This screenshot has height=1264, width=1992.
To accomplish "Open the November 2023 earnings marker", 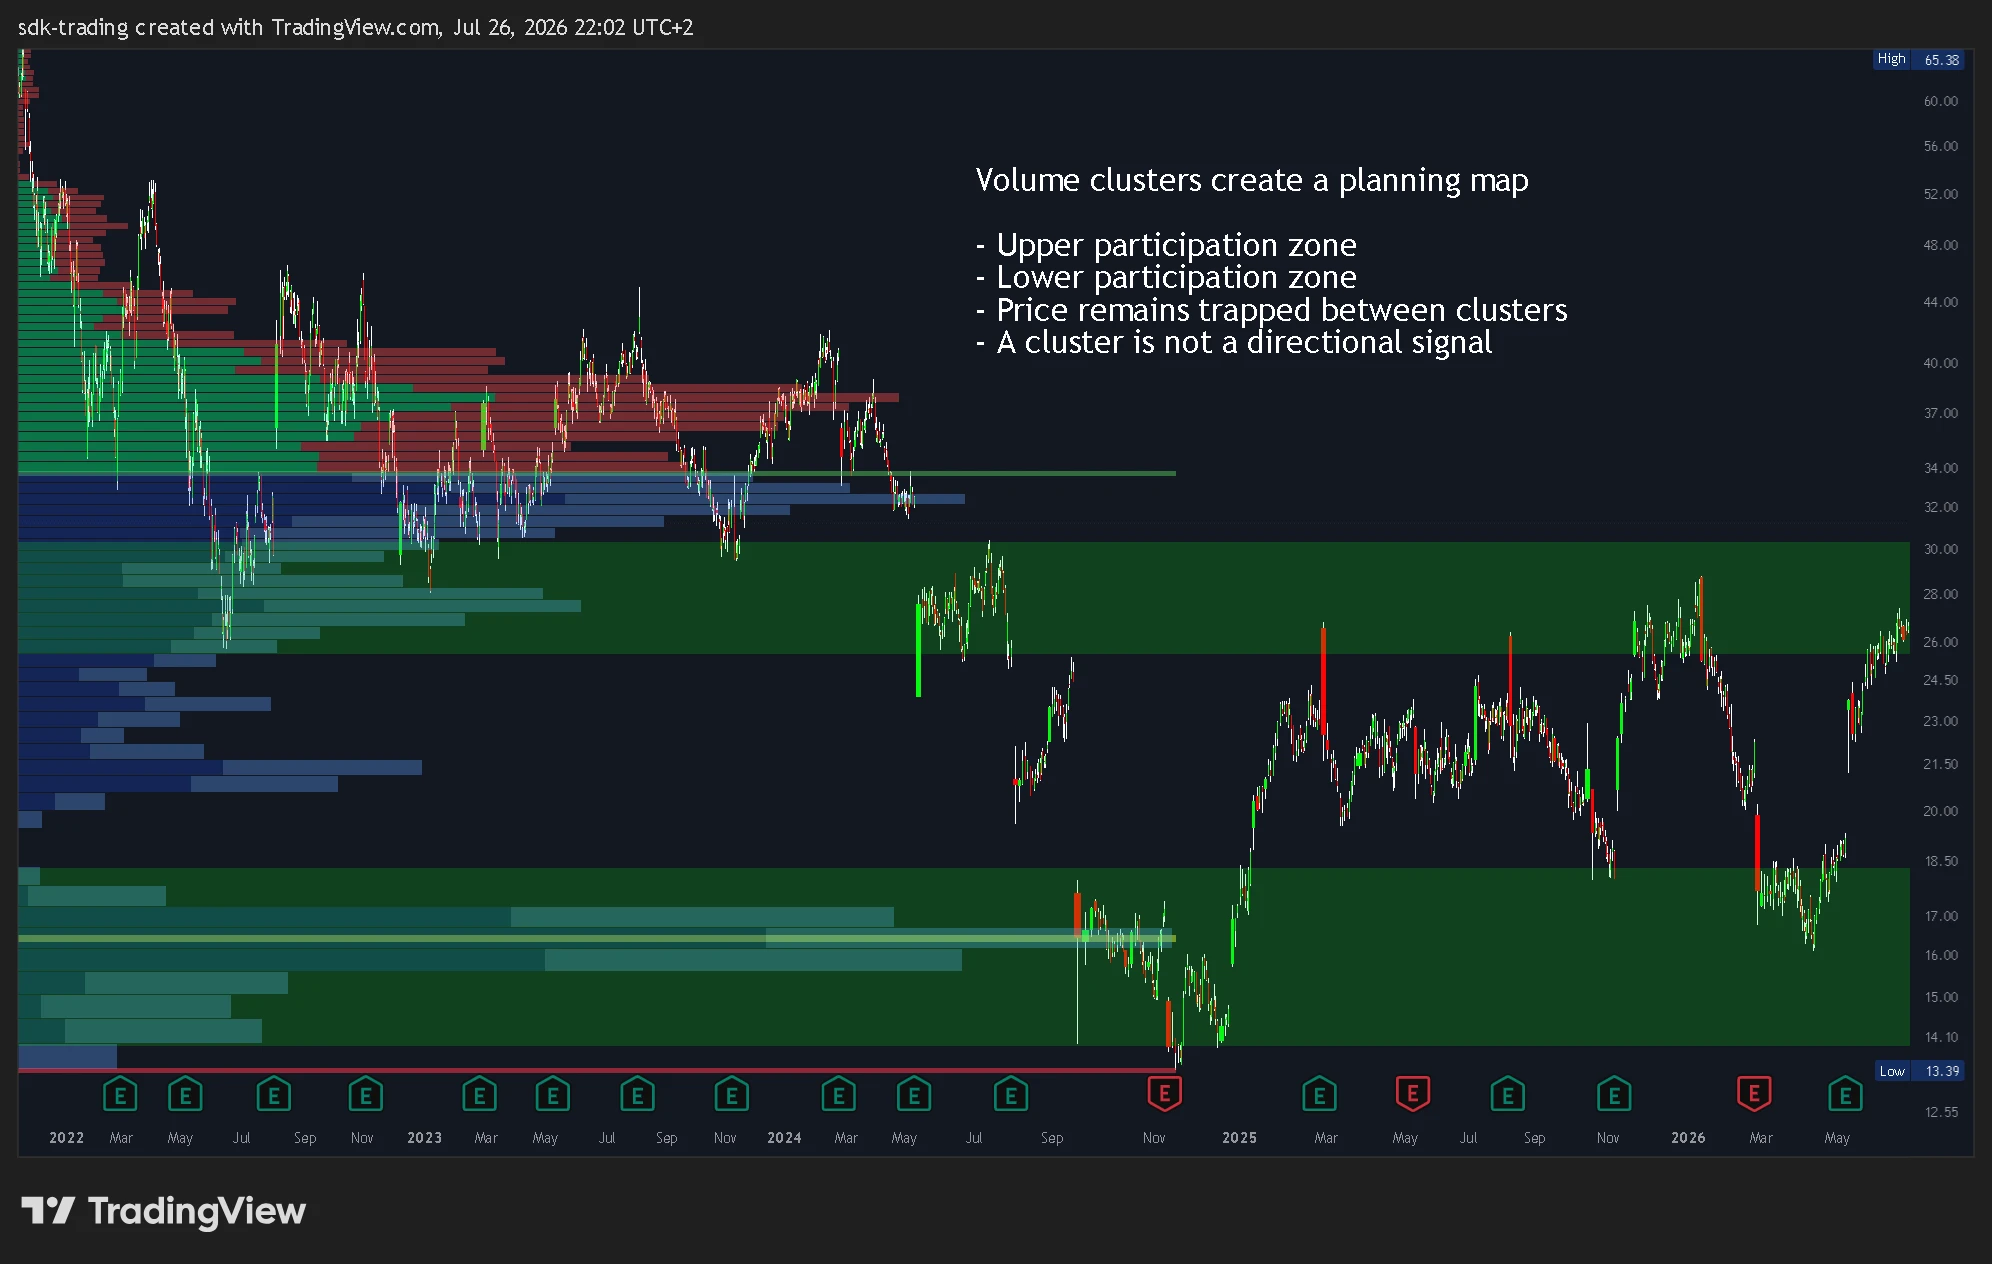I will (731, 1095).
